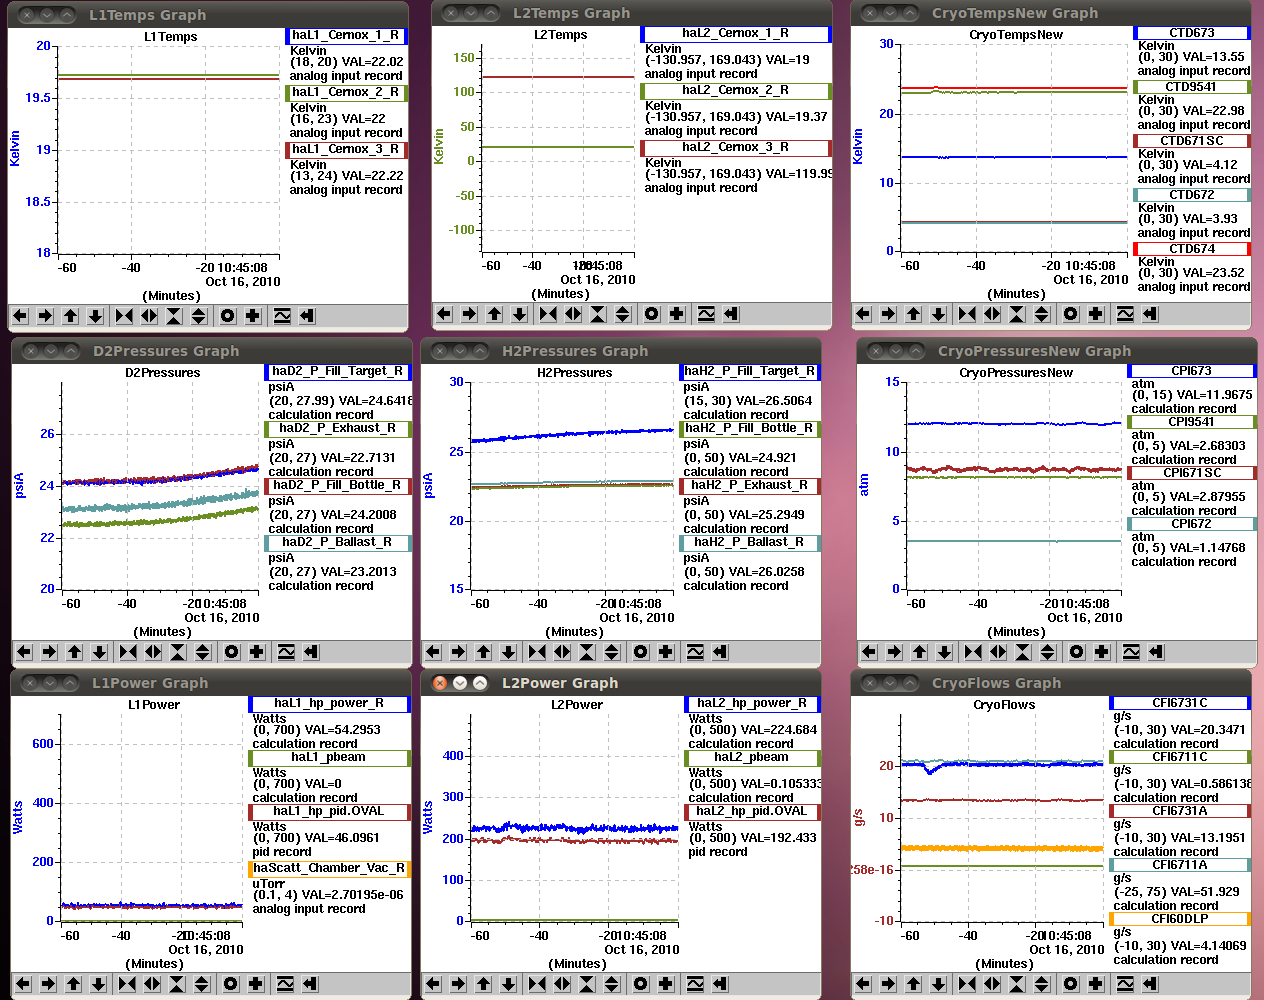Screen dimensions: 1264x1000
Task: Click VAL=11.9675 reading in CryoPressuresNew legend
Action: pos(1210,395)
